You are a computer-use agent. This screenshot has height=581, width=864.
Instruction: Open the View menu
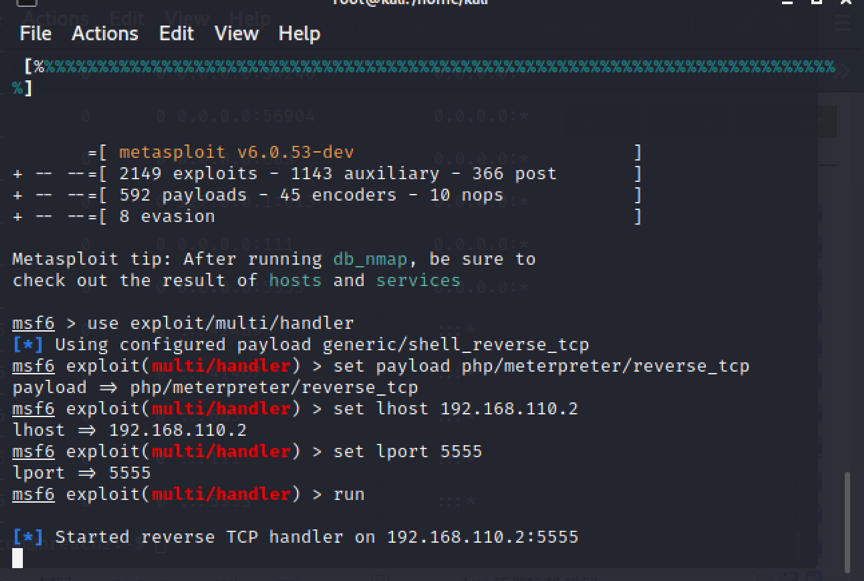click(236, 34)
